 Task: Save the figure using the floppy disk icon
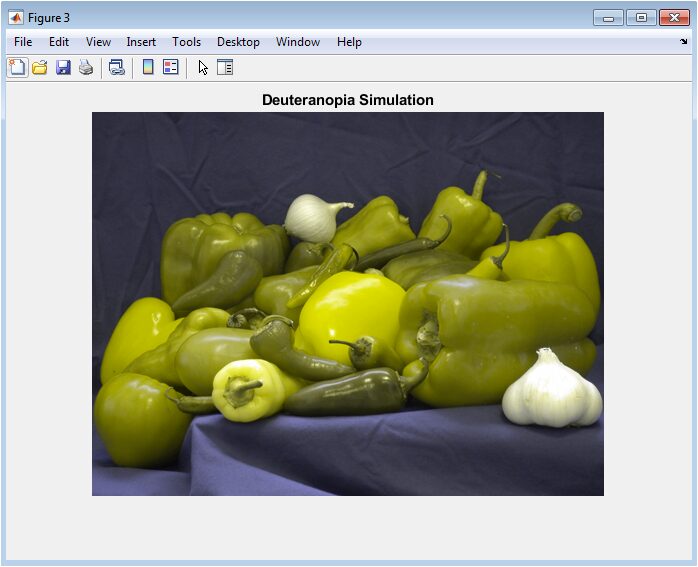click(63, 68)
